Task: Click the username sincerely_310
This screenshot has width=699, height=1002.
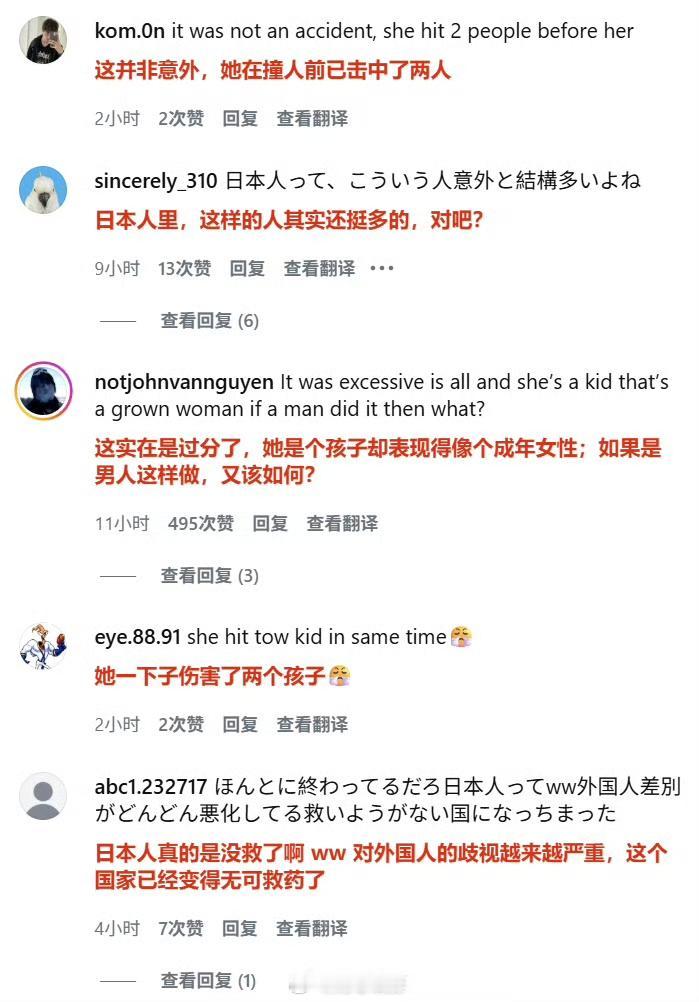Action: click(156, 181)
